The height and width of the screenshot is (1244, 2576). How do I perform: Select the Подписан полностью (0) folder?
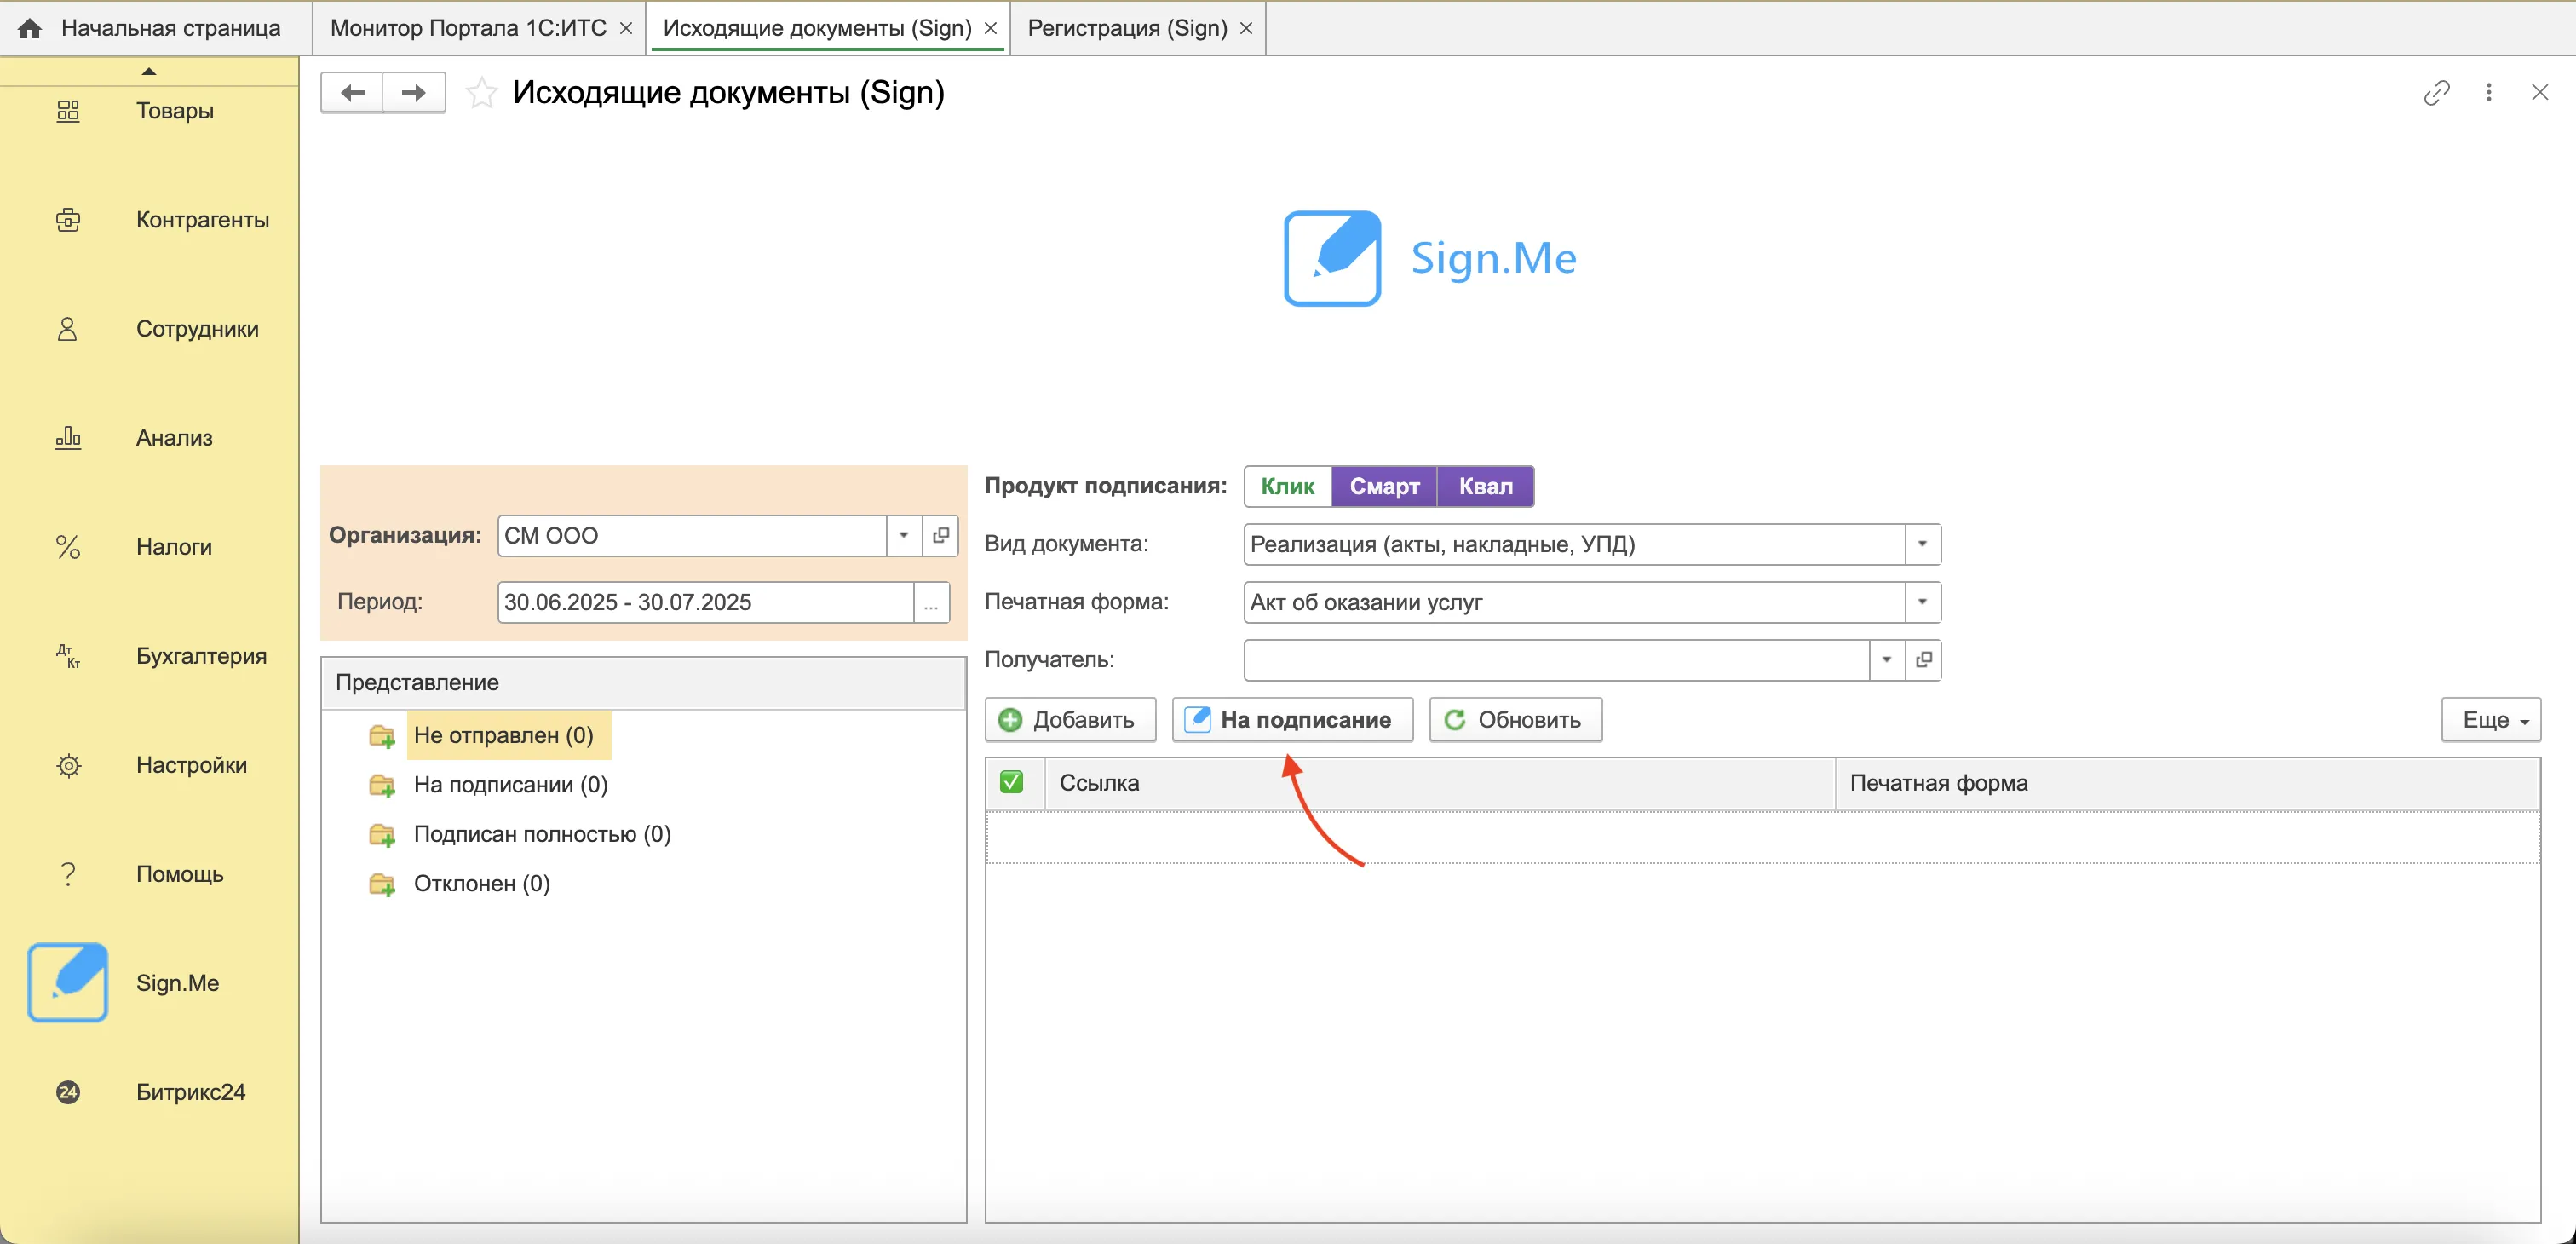[x=542, y=834]
